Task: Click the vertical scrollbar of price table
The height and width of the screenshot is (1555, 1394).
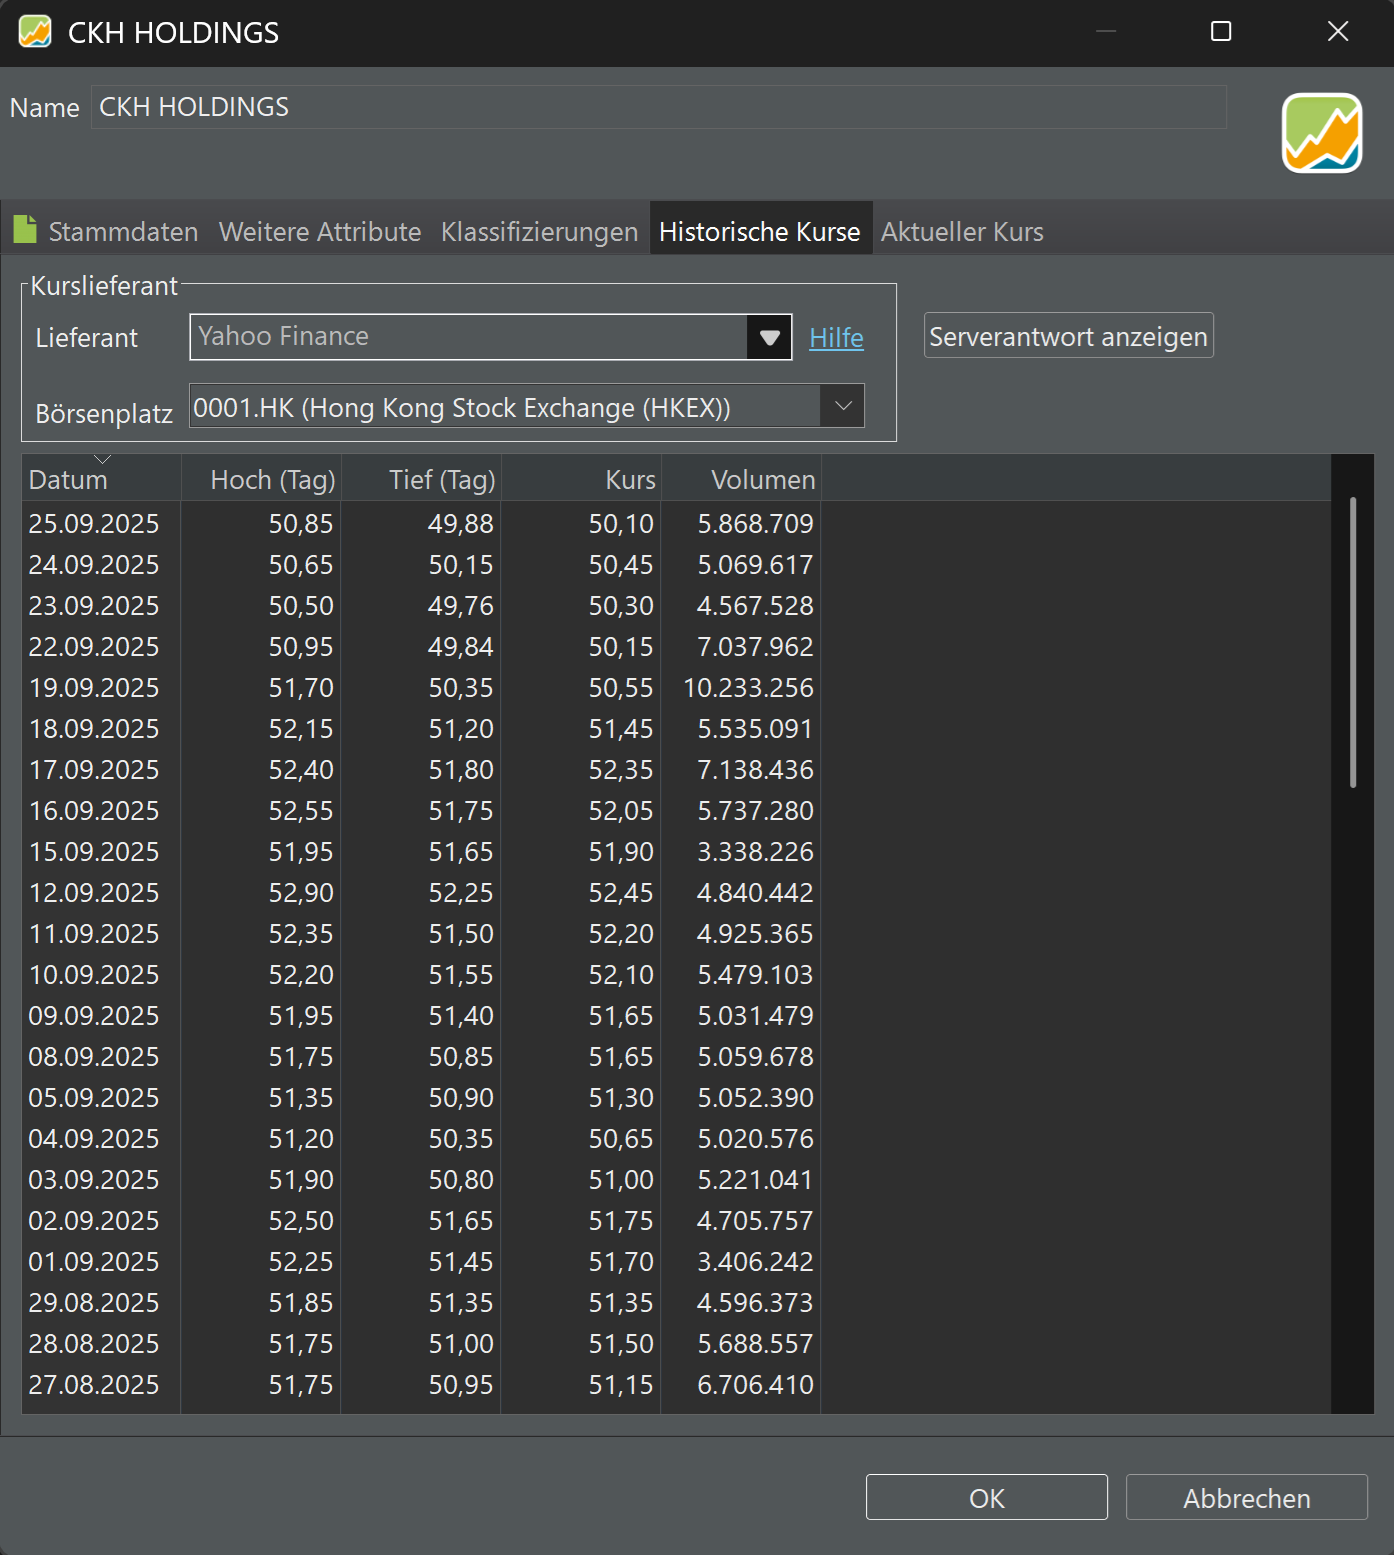Action: tap(1352, 642)
